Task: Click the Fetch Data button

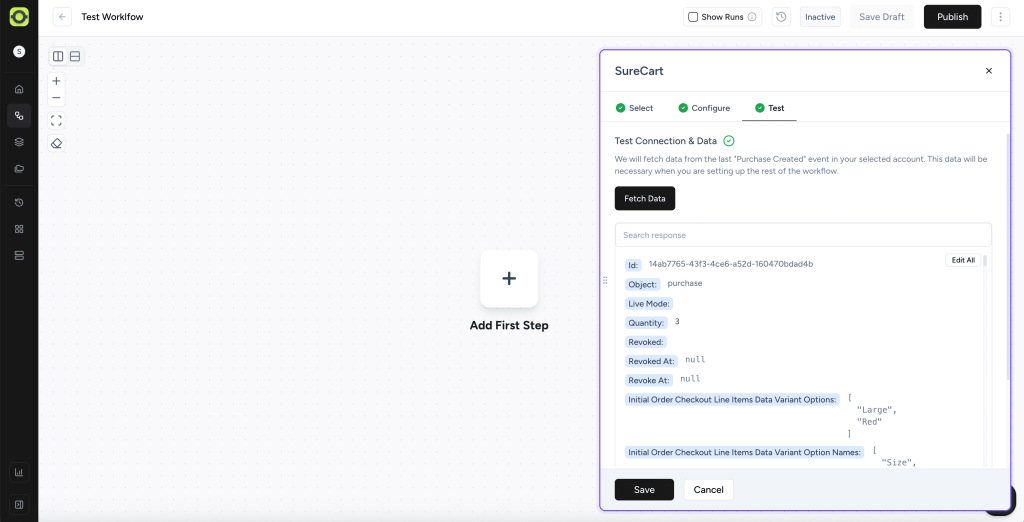Action: point(644,198)
